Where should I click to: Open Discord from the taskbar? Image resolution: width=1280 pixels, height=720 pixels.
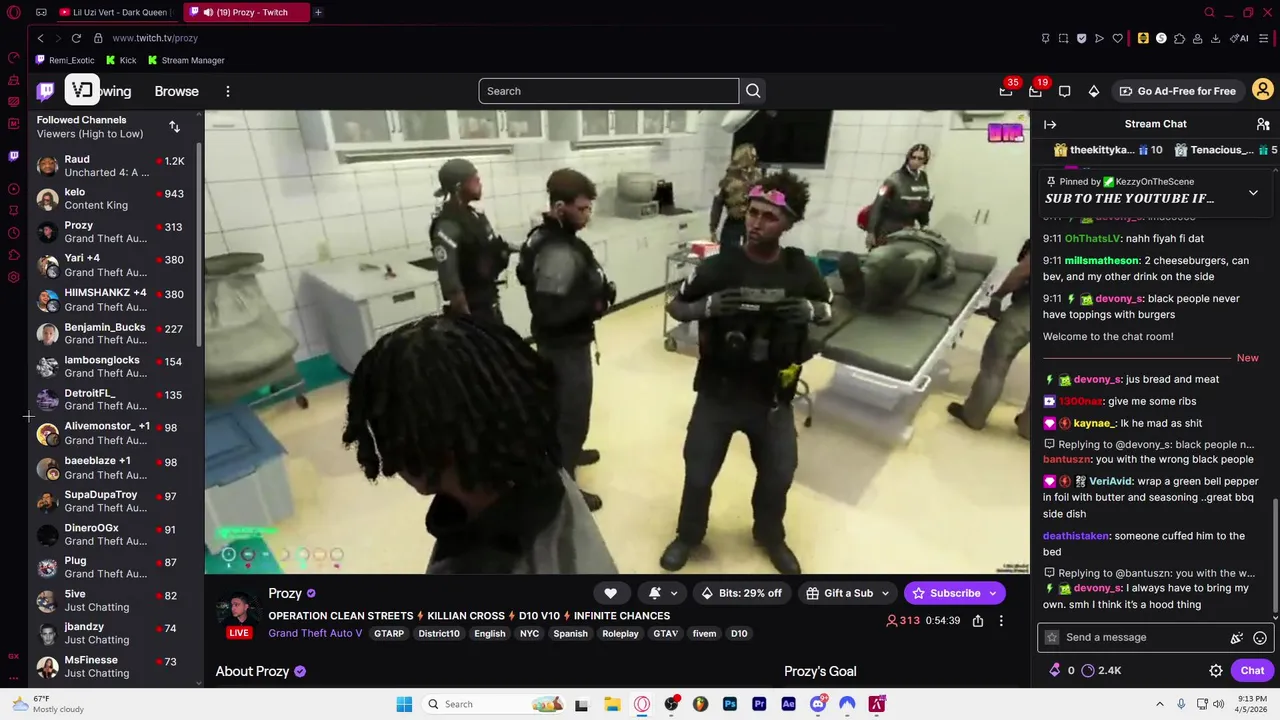click(x=818, y=704)
